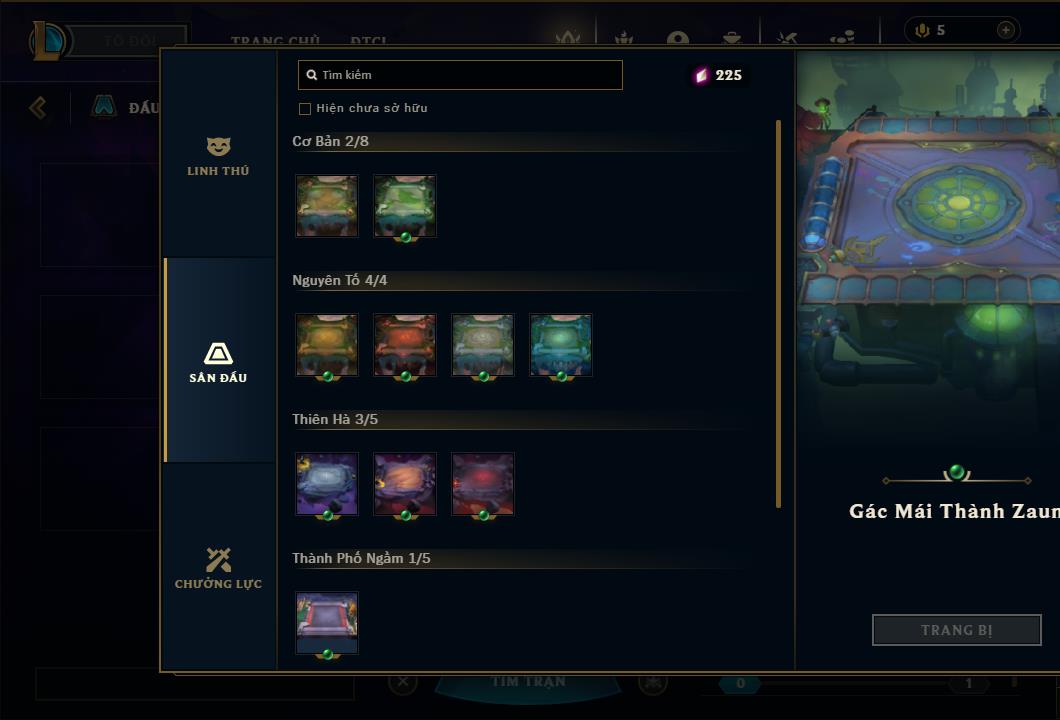Click the purple star shard currency icon
1060x720 pixels.
pos(702,75)
